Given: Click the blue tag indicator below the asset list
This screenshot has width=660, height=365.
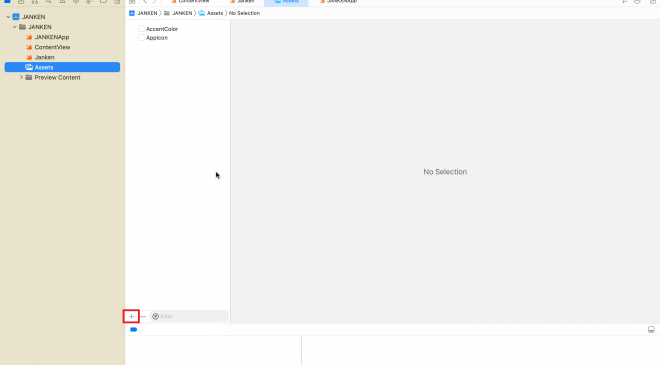Looking at the screenshot, I should coord(133,330).
